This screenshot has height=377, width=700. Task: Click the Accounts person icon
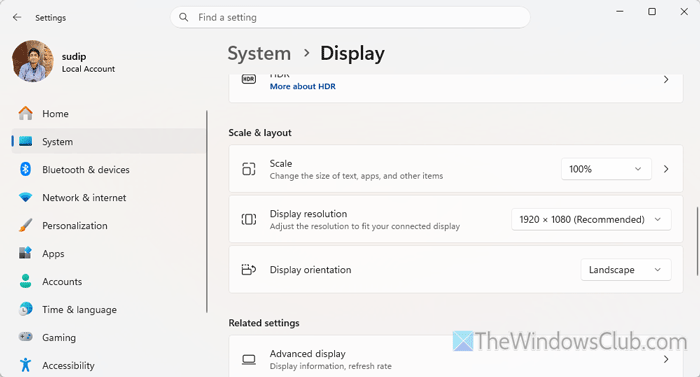(25, 281)
